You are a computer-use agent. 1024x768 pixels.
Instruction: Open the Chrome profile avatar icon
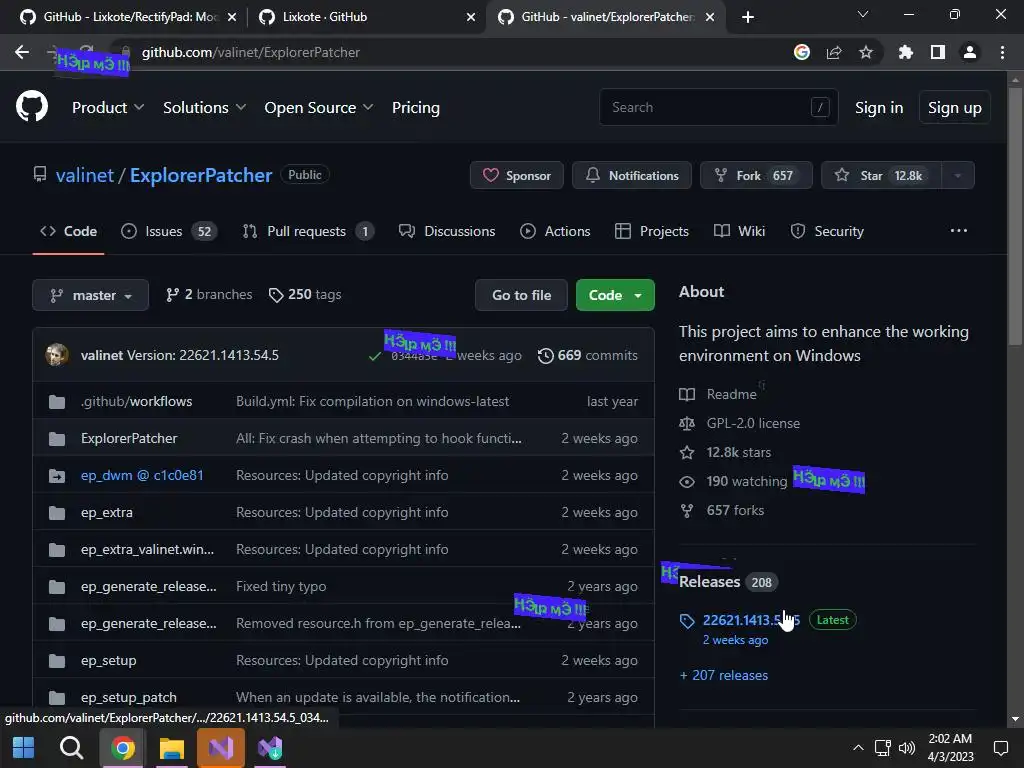click(x=970, y=52)
